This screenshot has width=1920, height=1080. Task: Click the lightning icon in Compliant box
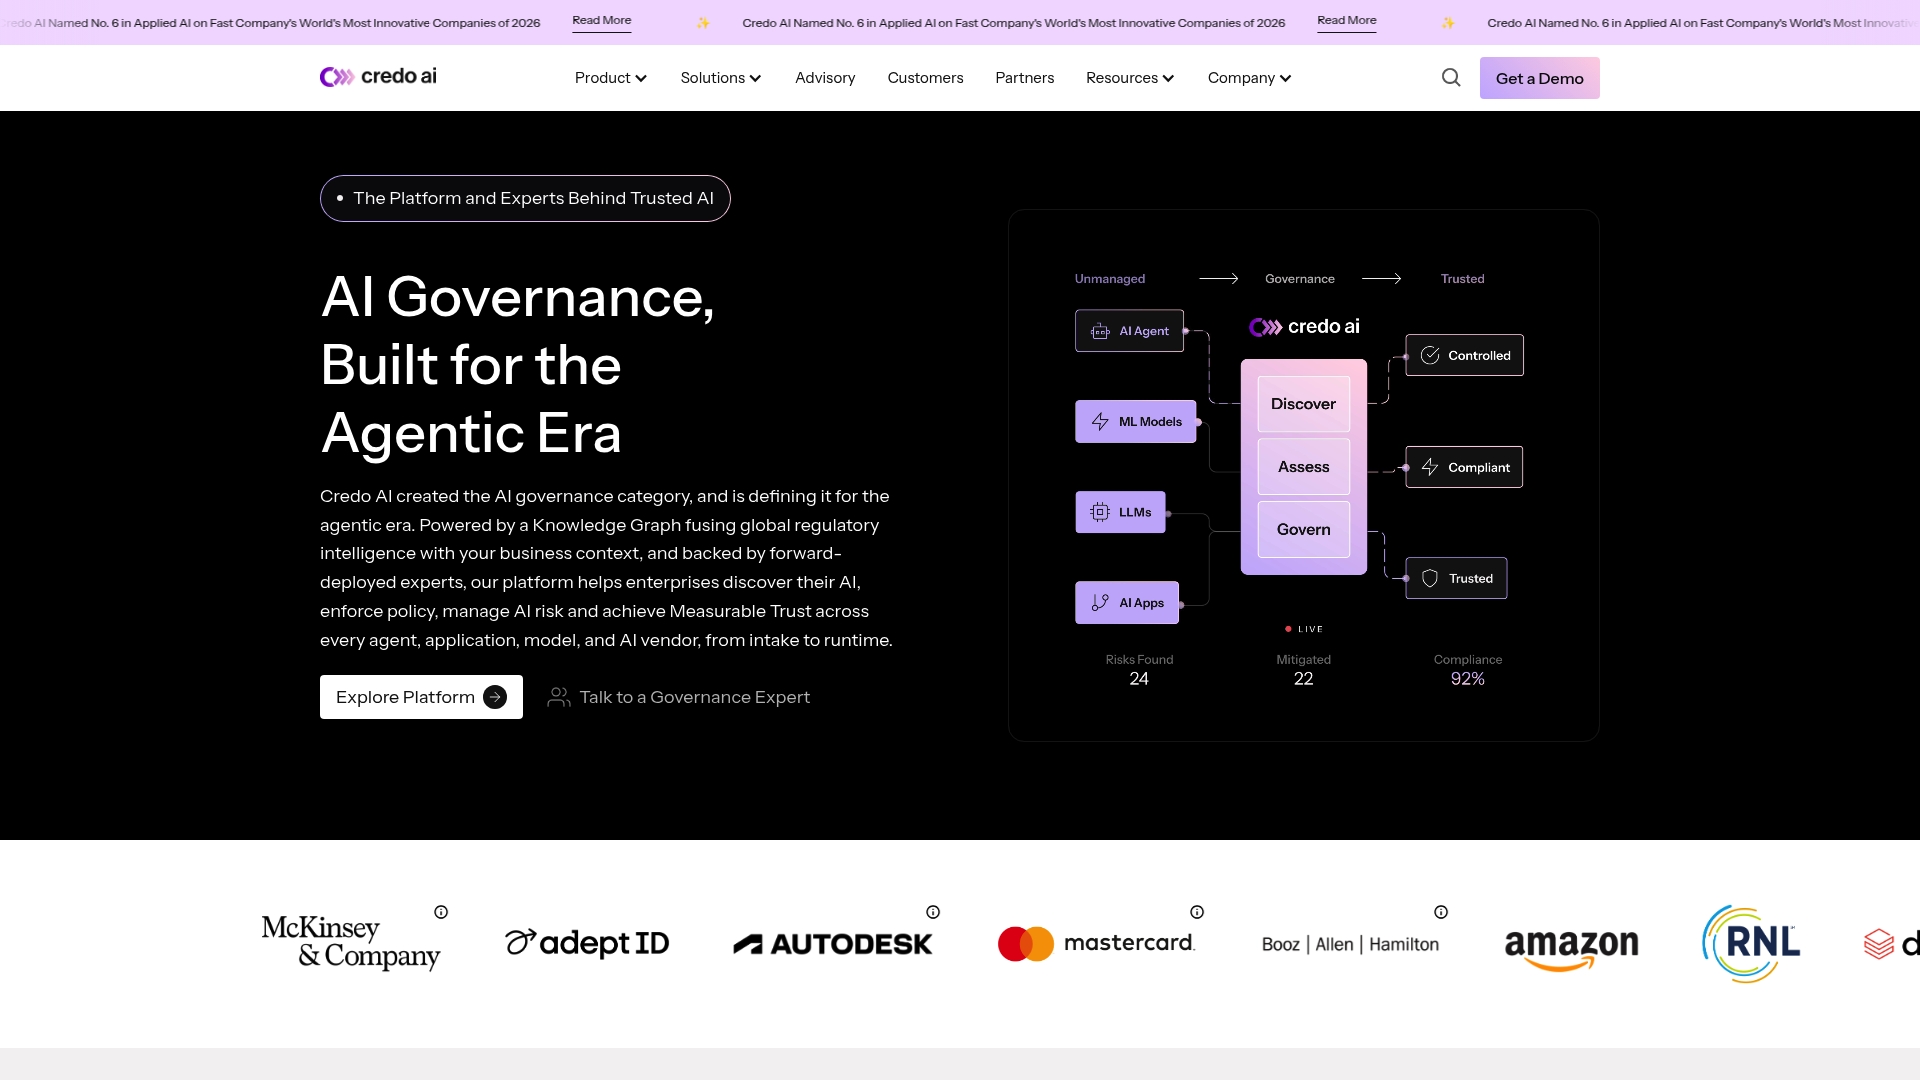click(x=1430, y=467)
